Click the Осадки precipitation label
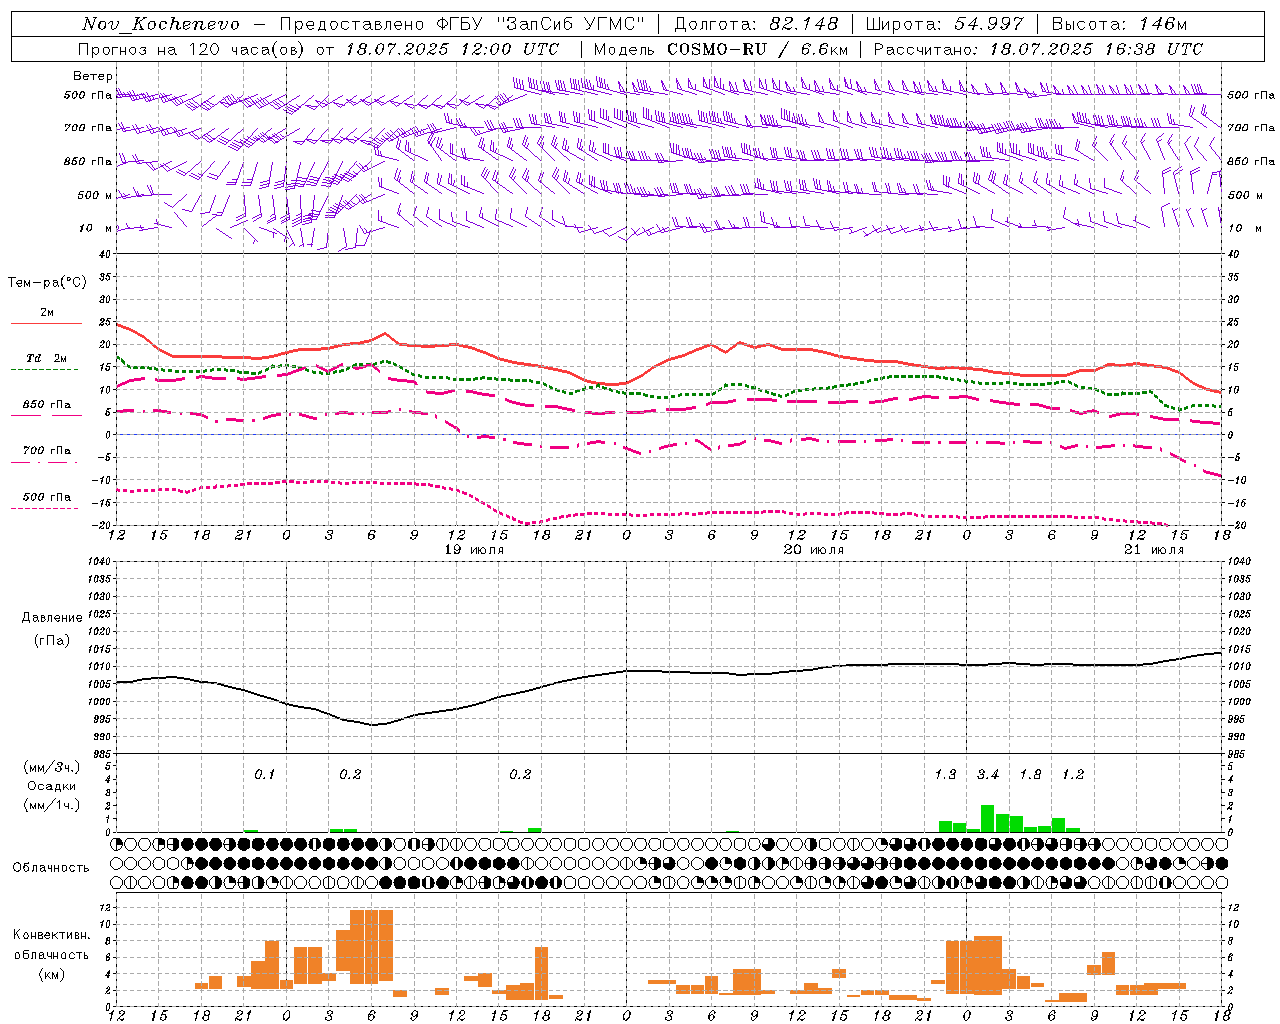 point(51,786)
